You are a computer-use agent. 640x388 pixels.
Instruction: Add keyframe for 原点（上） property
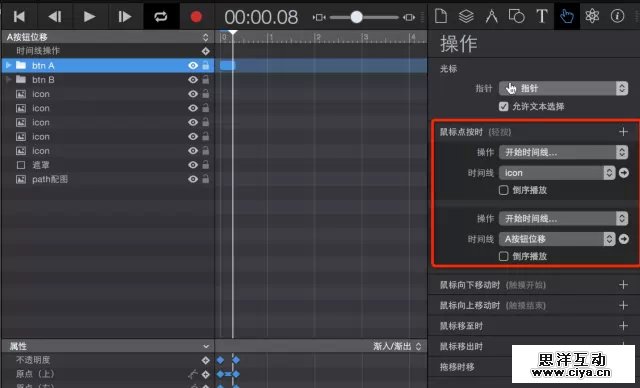[x=205, y=374]
